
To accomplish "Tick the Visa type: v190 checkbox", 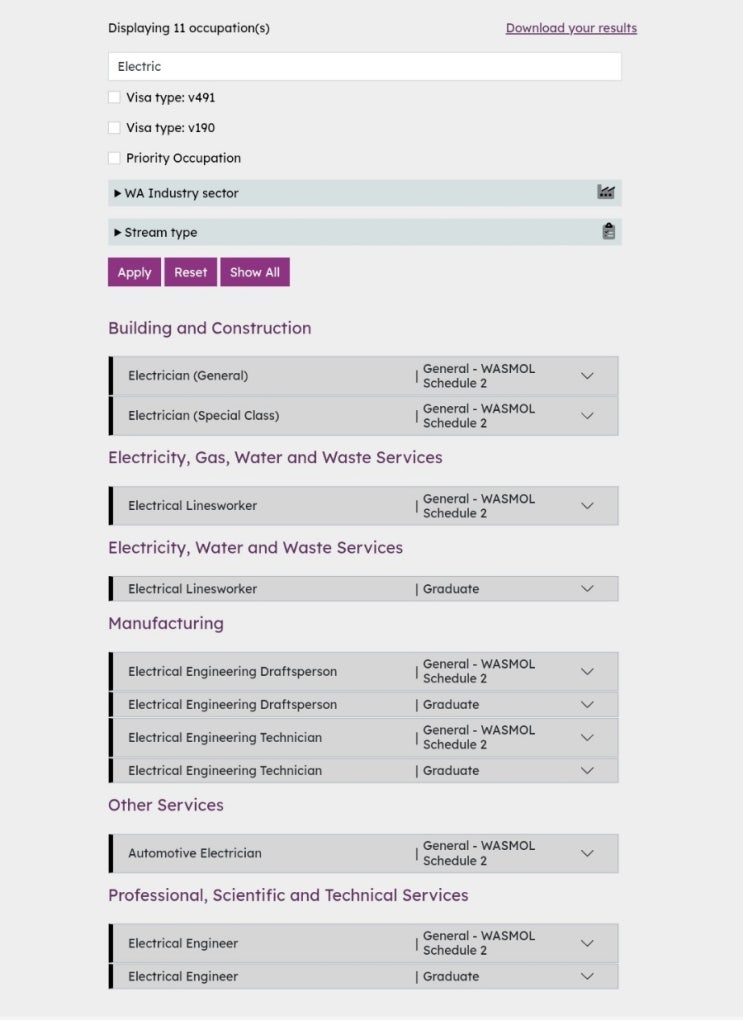I will click(115, 128).
